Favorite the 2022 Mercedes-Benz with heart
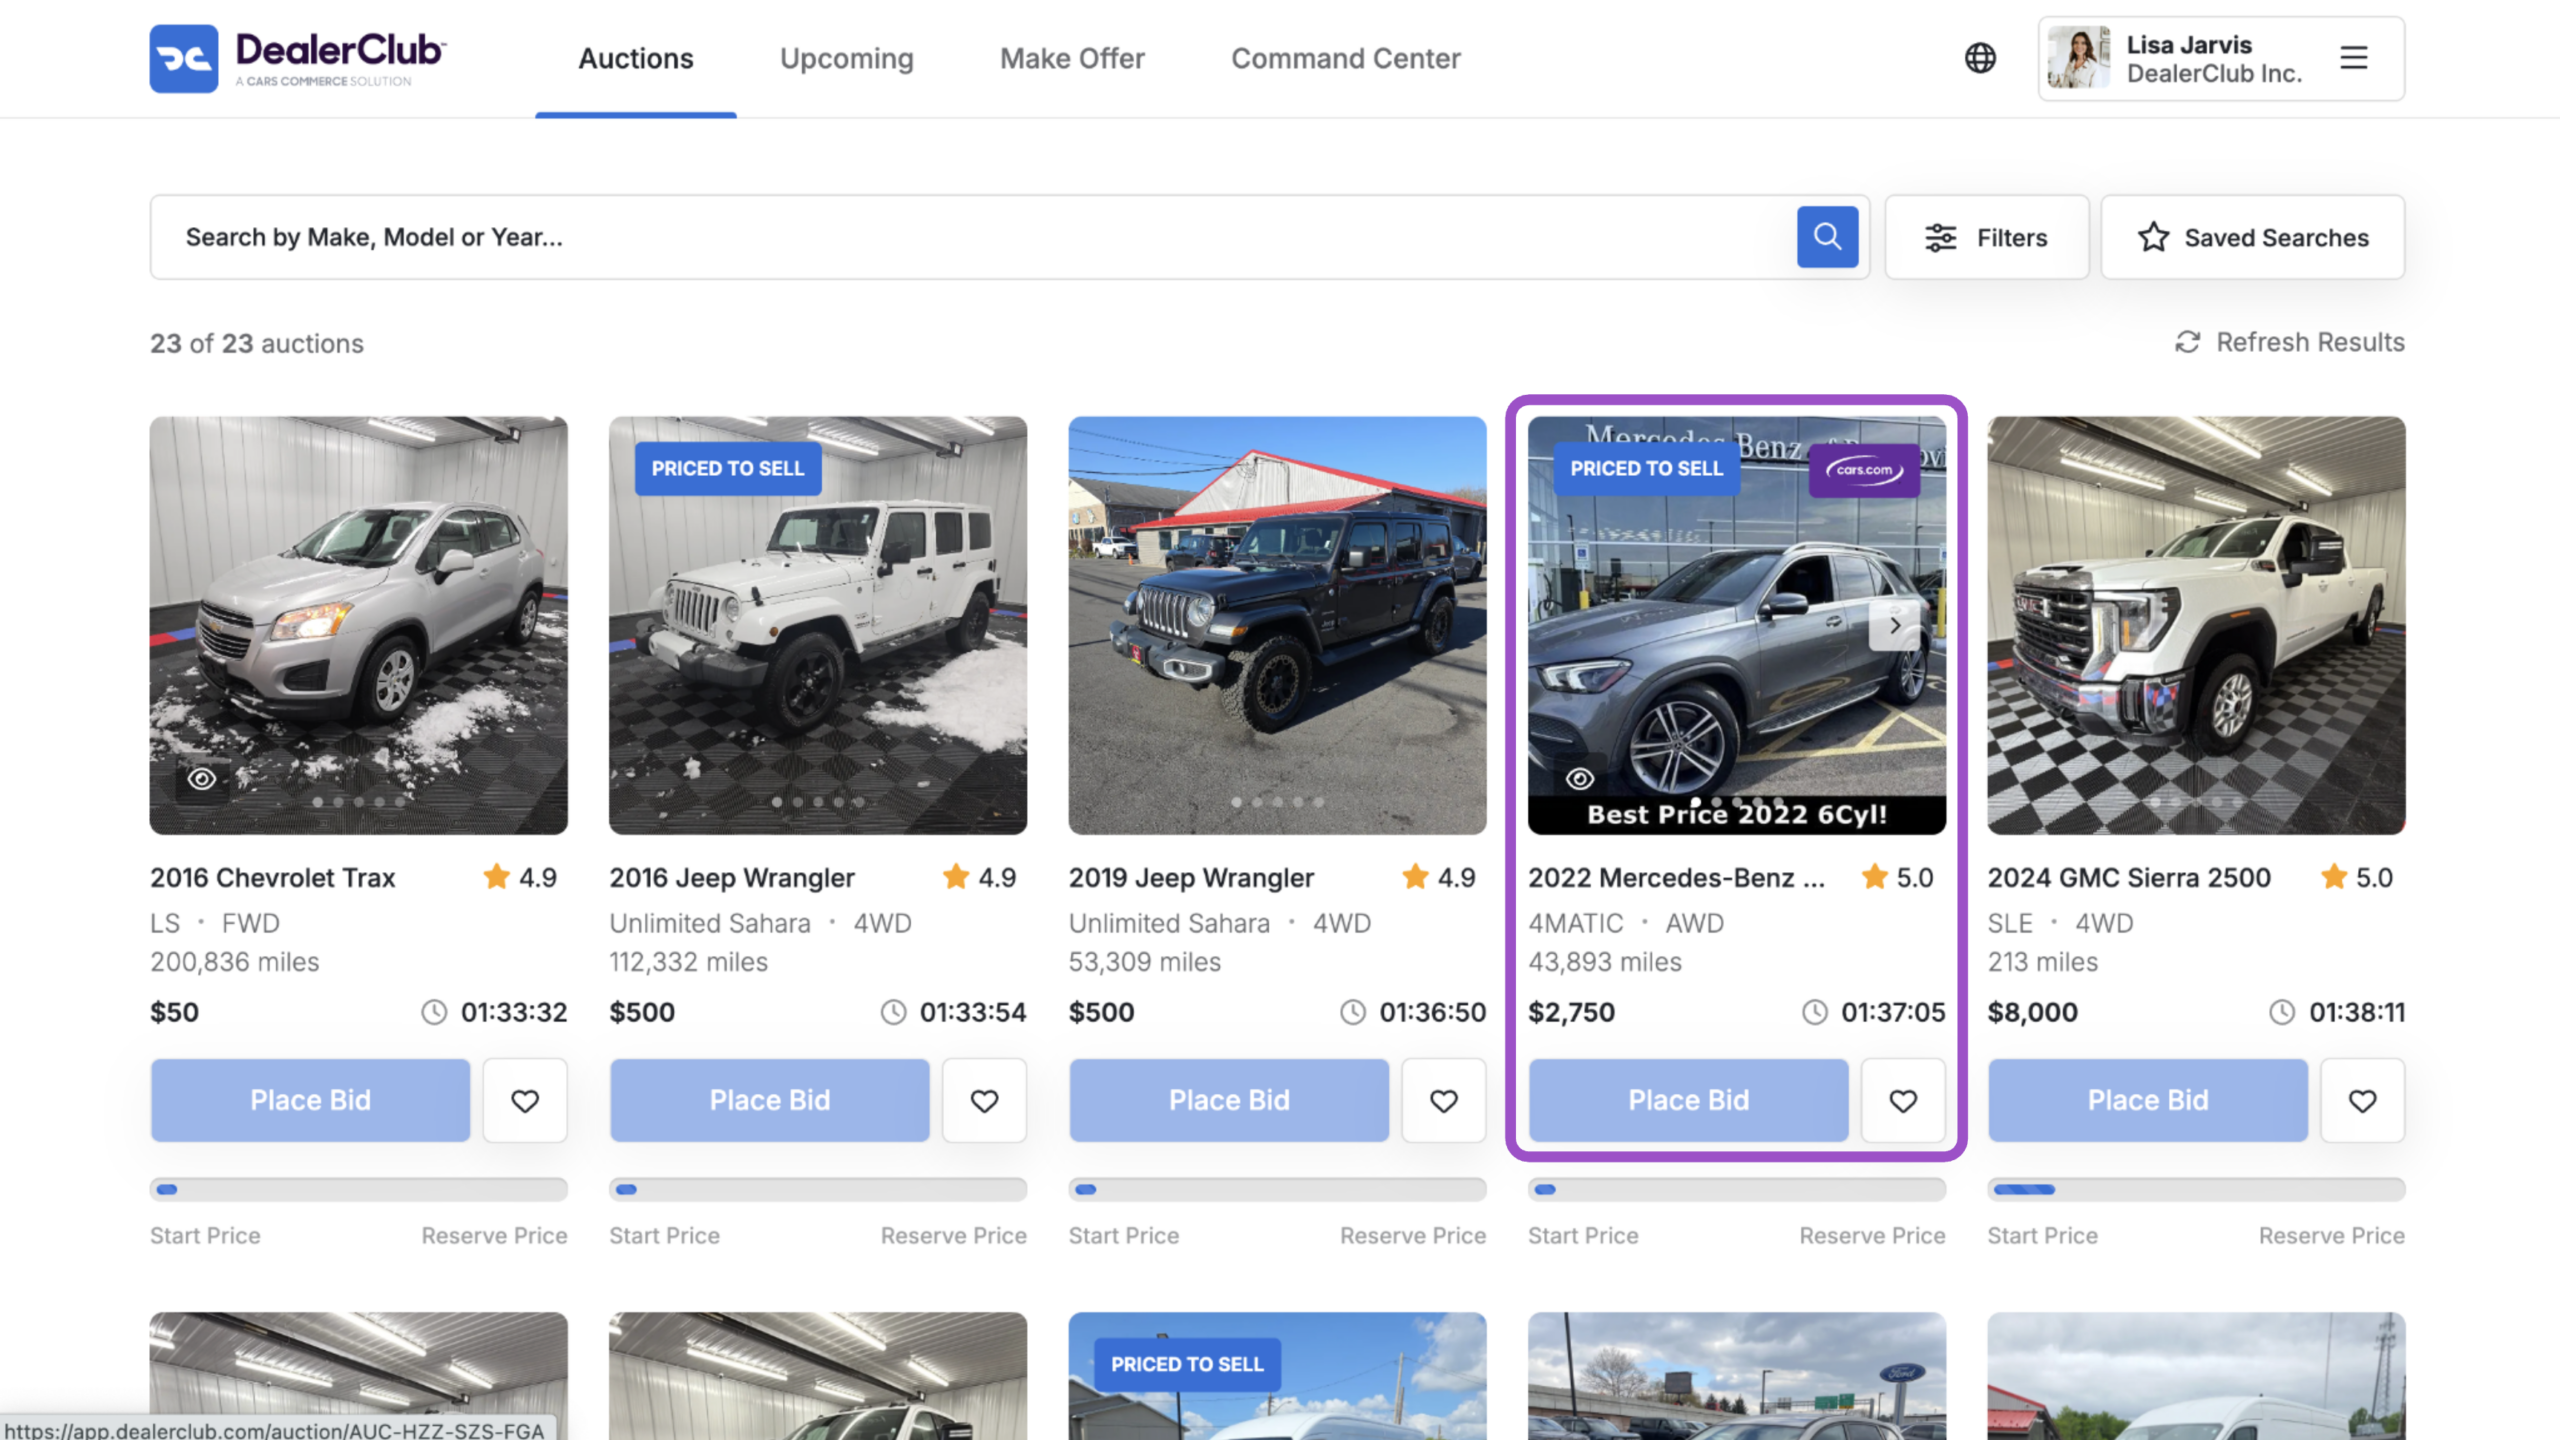 [1903, 1101]
